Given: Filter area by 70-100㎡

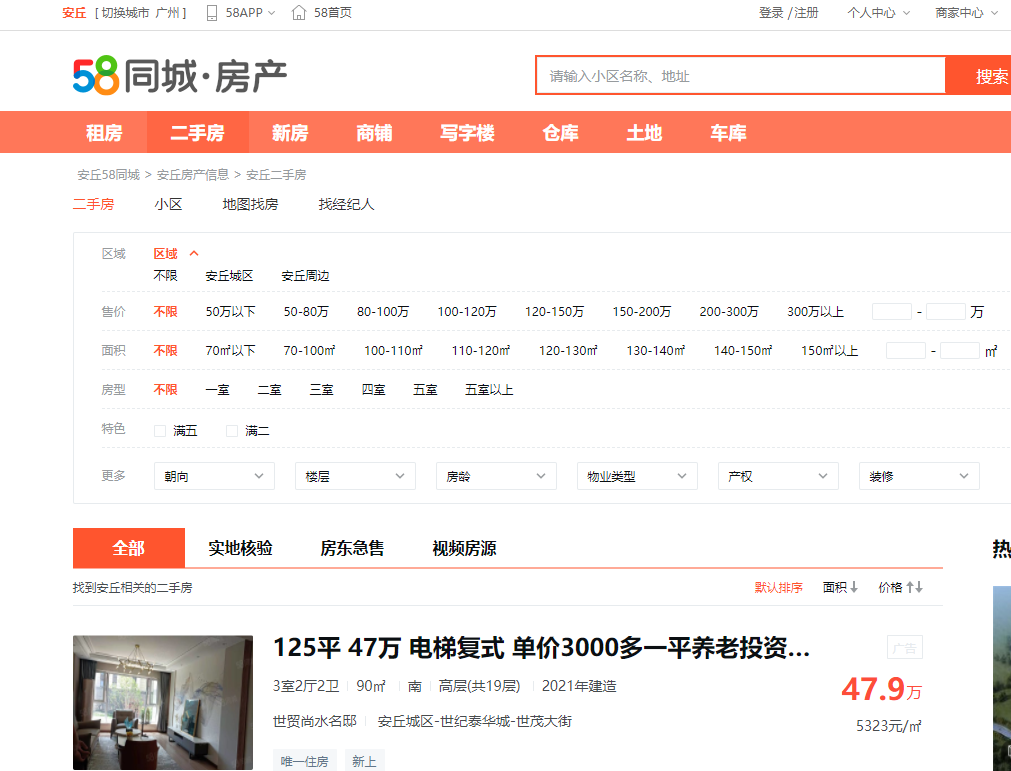Looking at the screenshot, I should tap(309, 351).
